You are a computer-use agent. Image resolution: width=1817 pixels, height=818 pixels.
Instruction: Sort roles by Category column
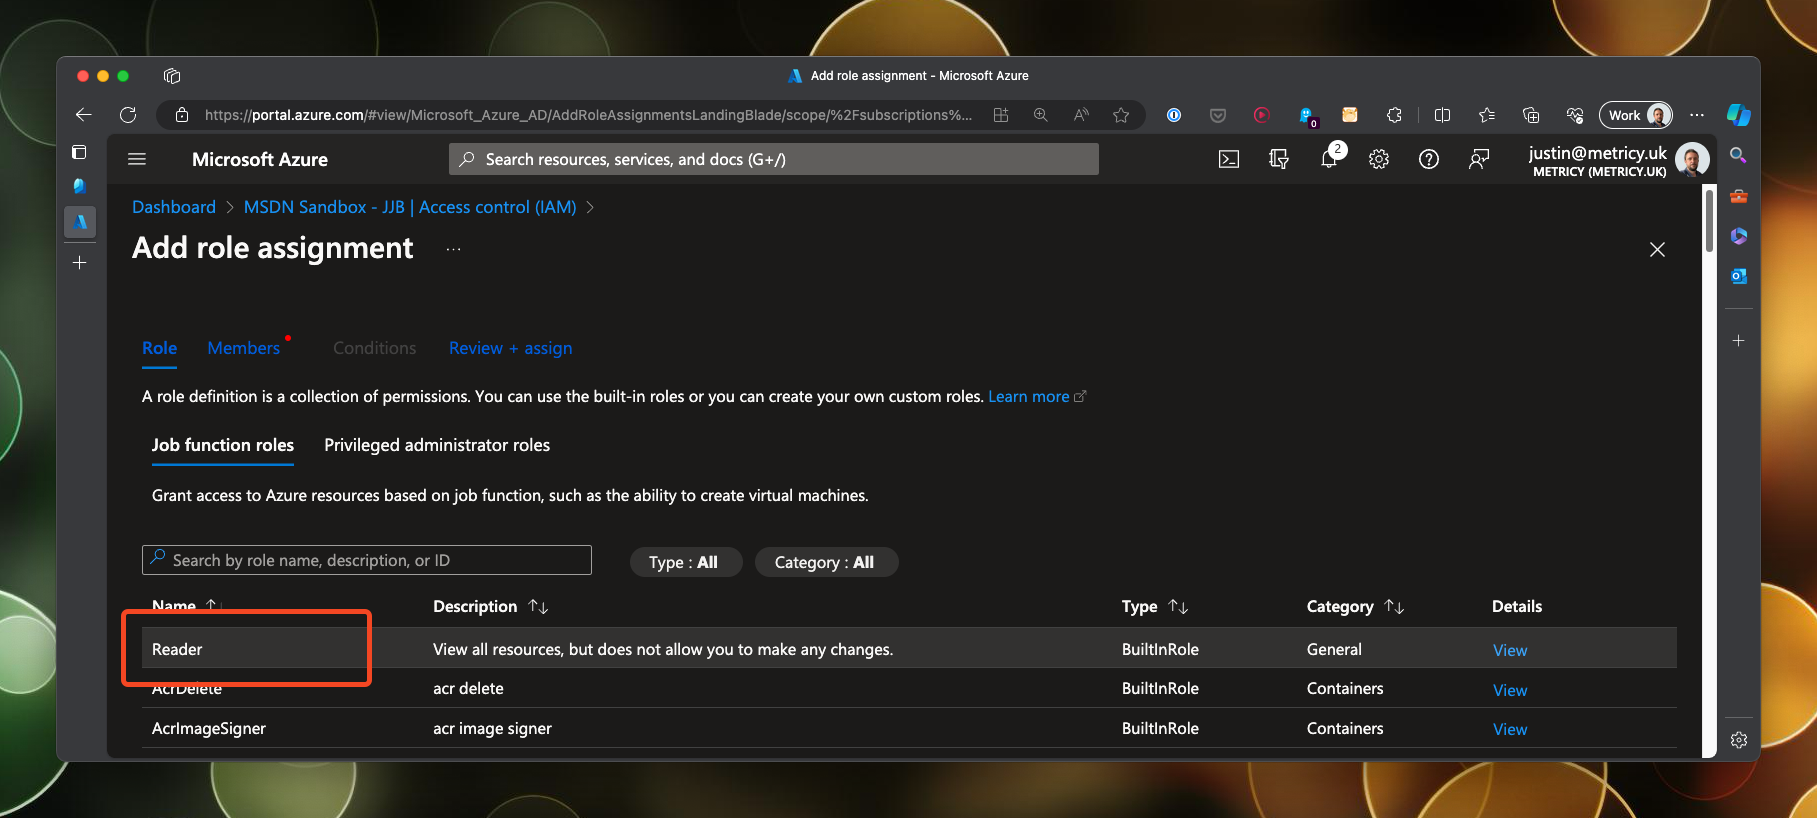pos(1355,606)
